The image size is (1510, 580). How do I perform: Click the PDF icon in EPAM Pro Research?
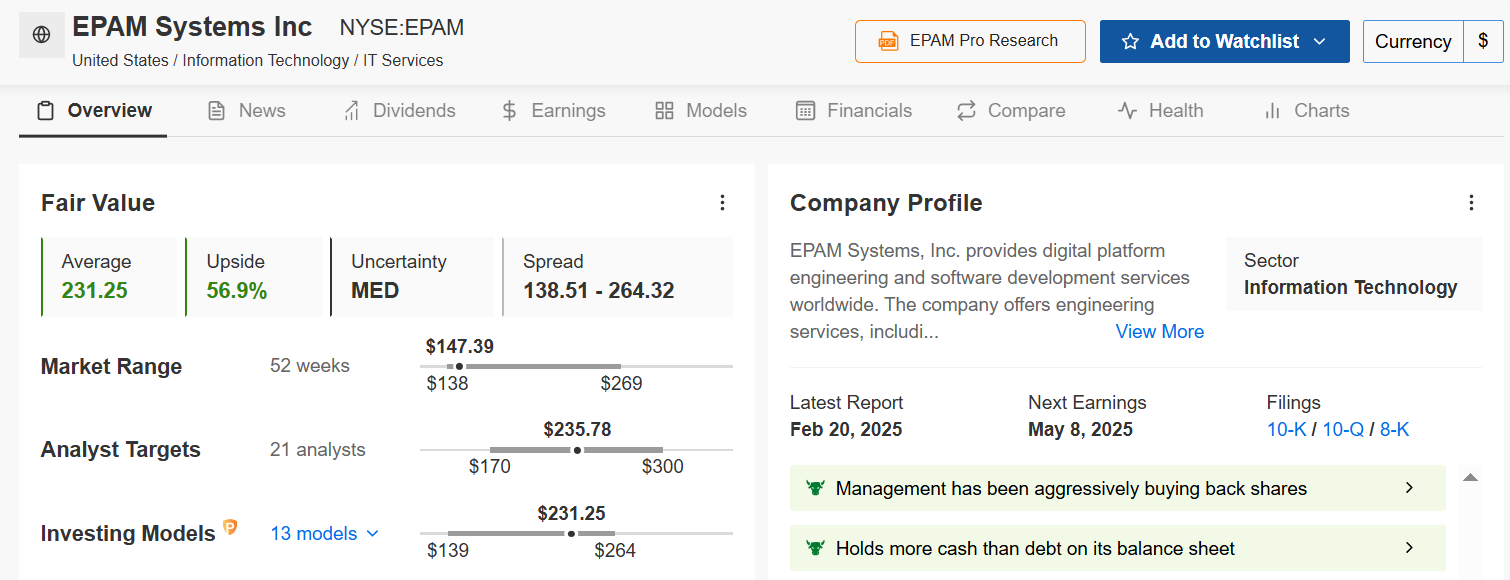tap(888, 41)
